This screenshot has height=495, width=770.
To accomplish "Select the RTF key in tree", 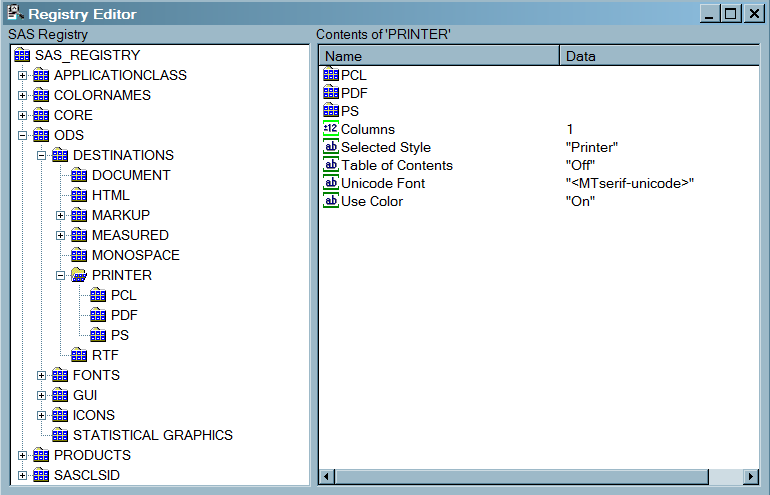I will tap(105, 355).
